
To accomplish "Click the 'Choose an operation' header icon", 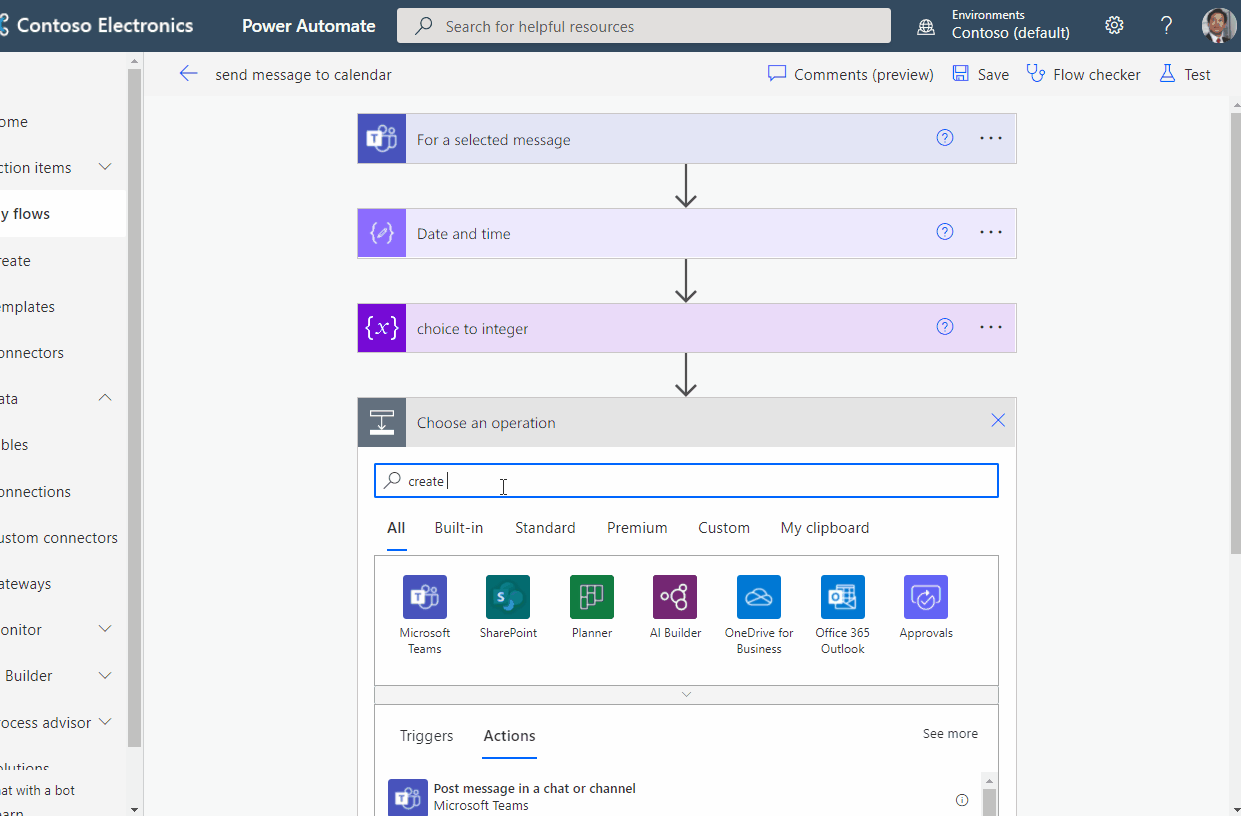I will (x=382, y=422).
